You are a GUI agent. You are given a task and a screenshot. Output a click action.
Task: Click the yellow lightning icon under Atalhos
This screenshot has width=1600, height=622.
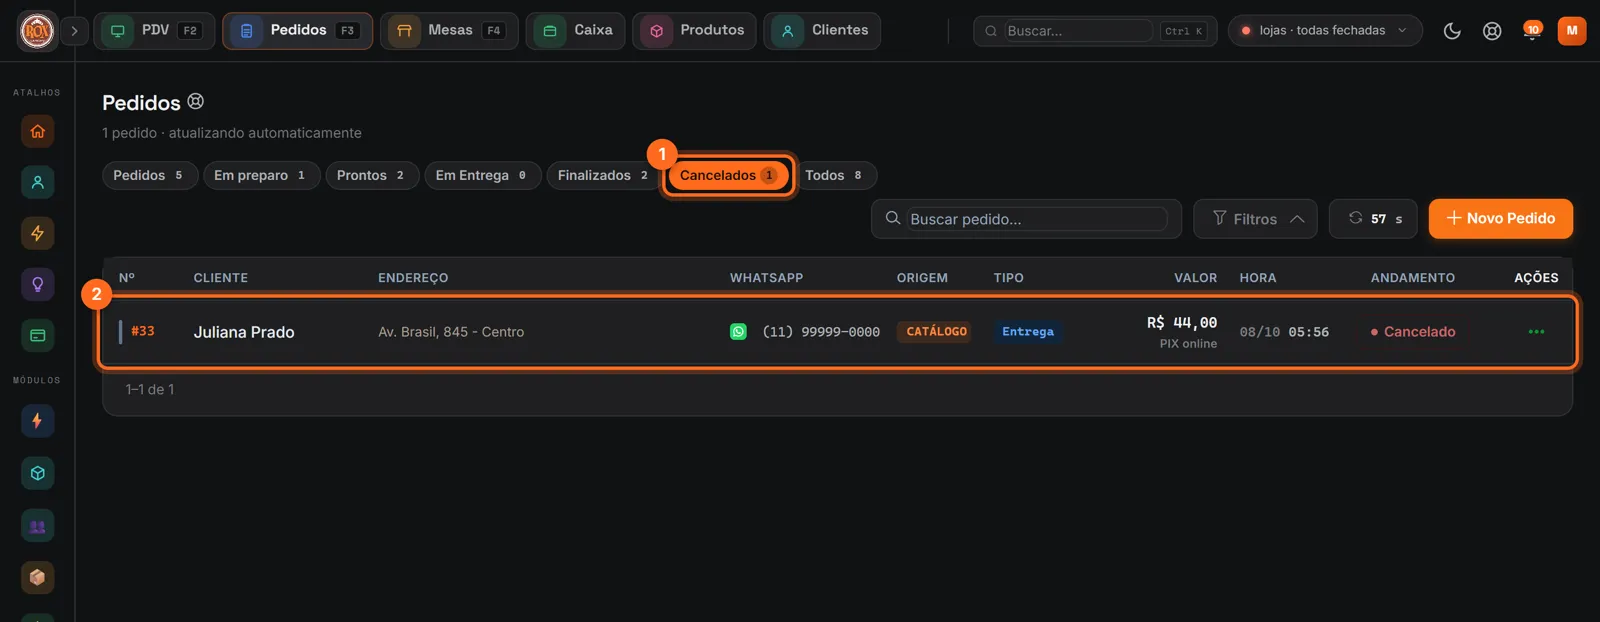point(38,233)
